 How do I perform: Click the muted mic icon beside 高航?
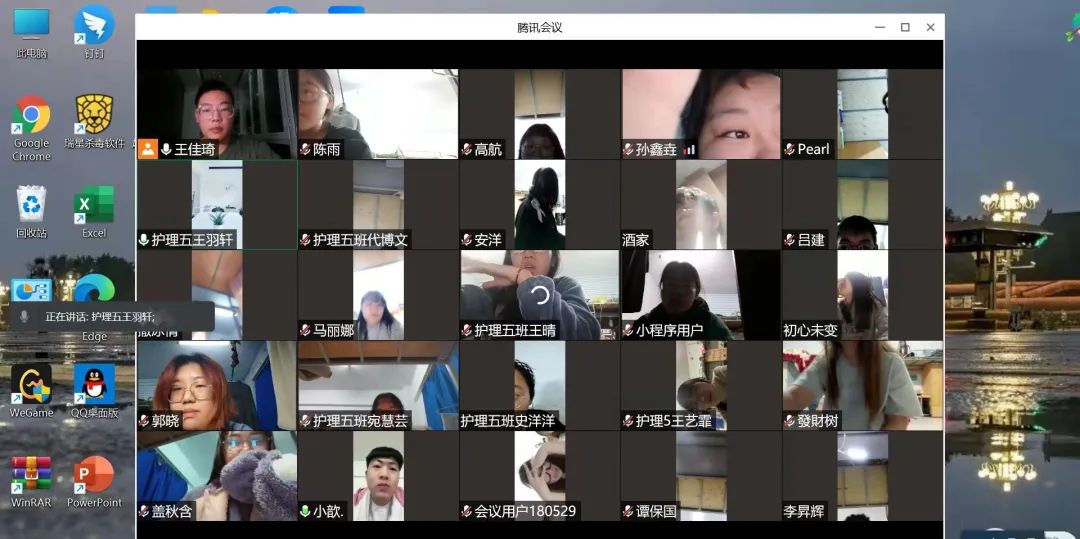click(467, 150)
